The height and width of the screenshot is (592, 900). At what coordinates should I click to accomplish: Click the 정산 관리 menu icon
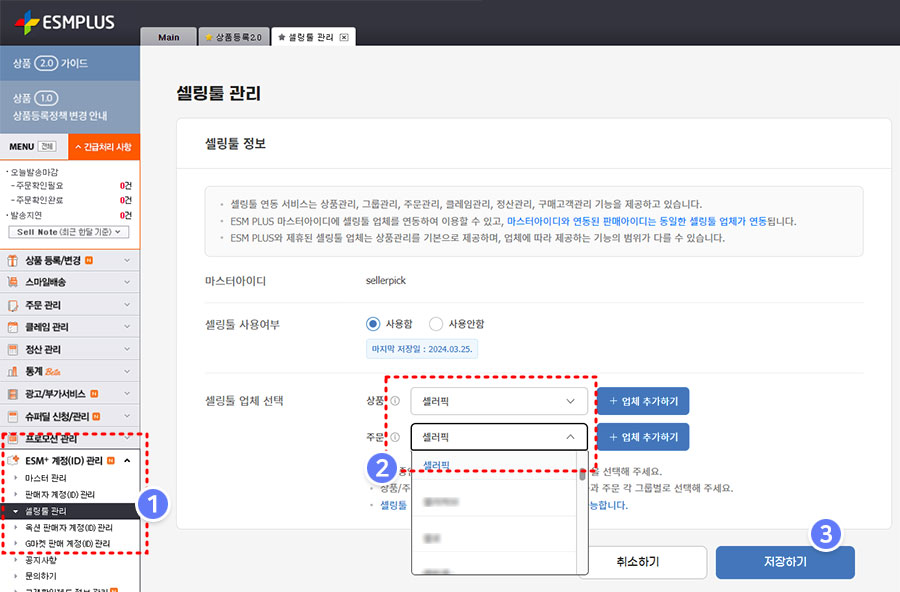point(13,350)
